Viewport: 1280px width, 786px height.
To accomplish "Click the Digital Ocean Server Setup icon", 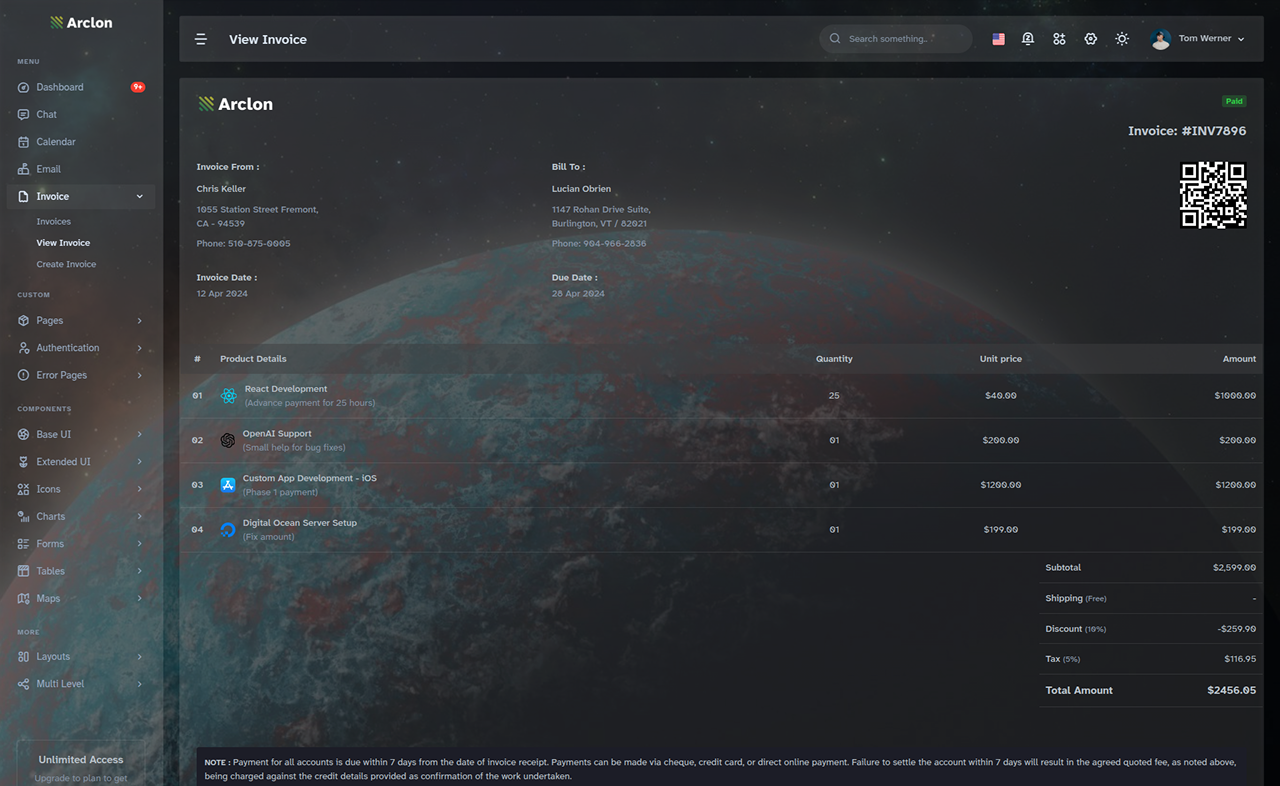I will (228, 529).
